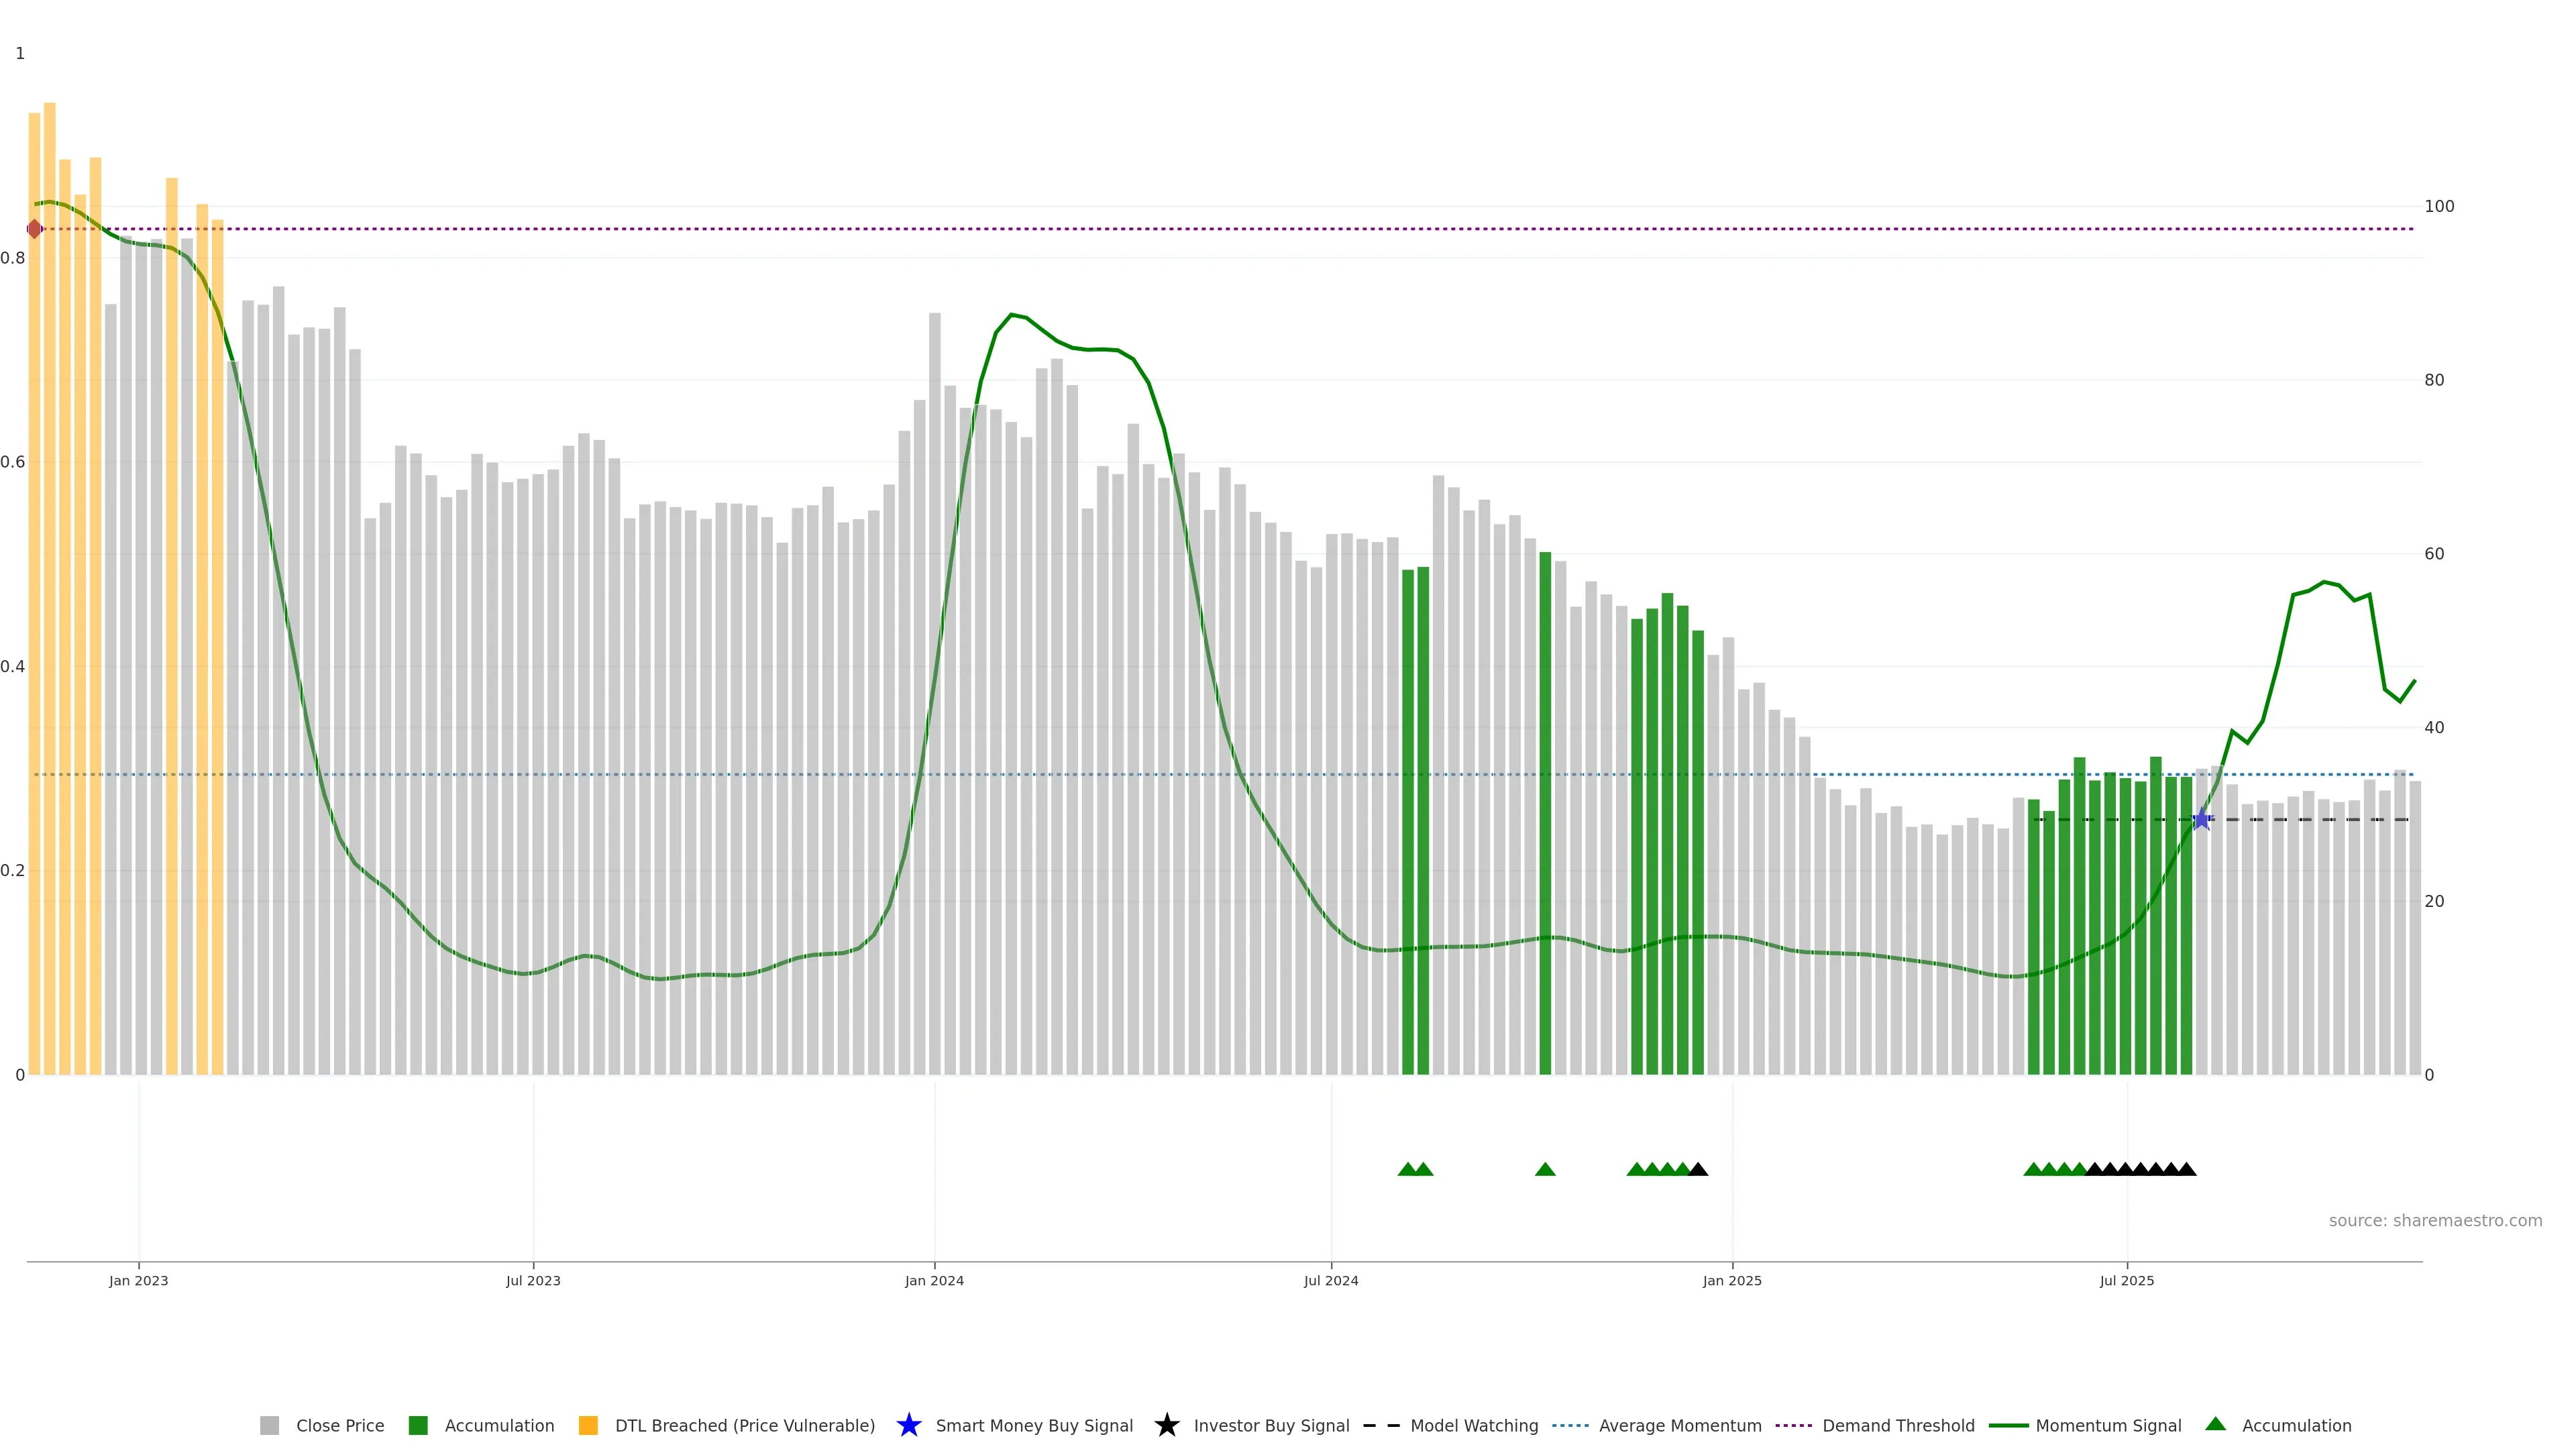The height and width of the screenshot is (1449, 2576).
Task: Click the green Accumulation legend square
Action: pyautogui.click(x=418, y=1425)
